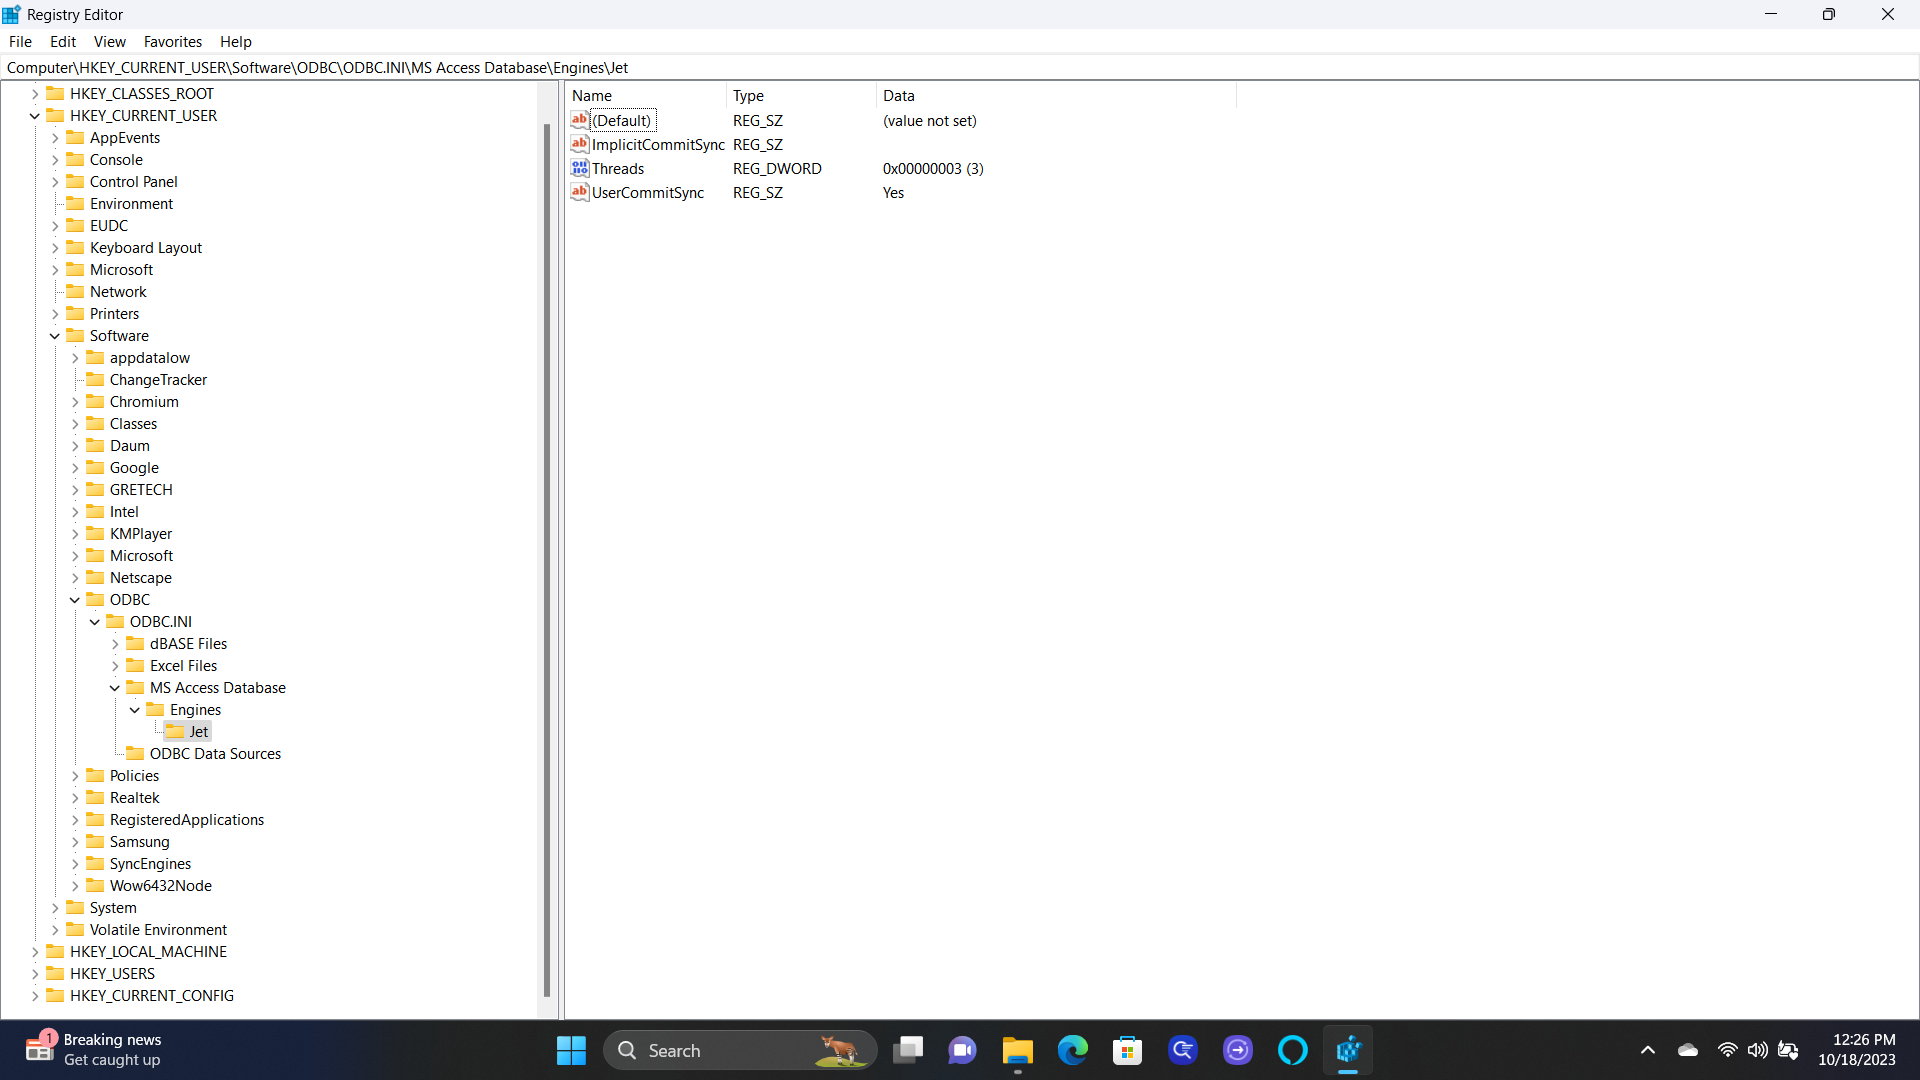Viewport: 1920px width, 1080px height.
Task: Click the MS Access Database folder icon
Action: click(135, 687)
